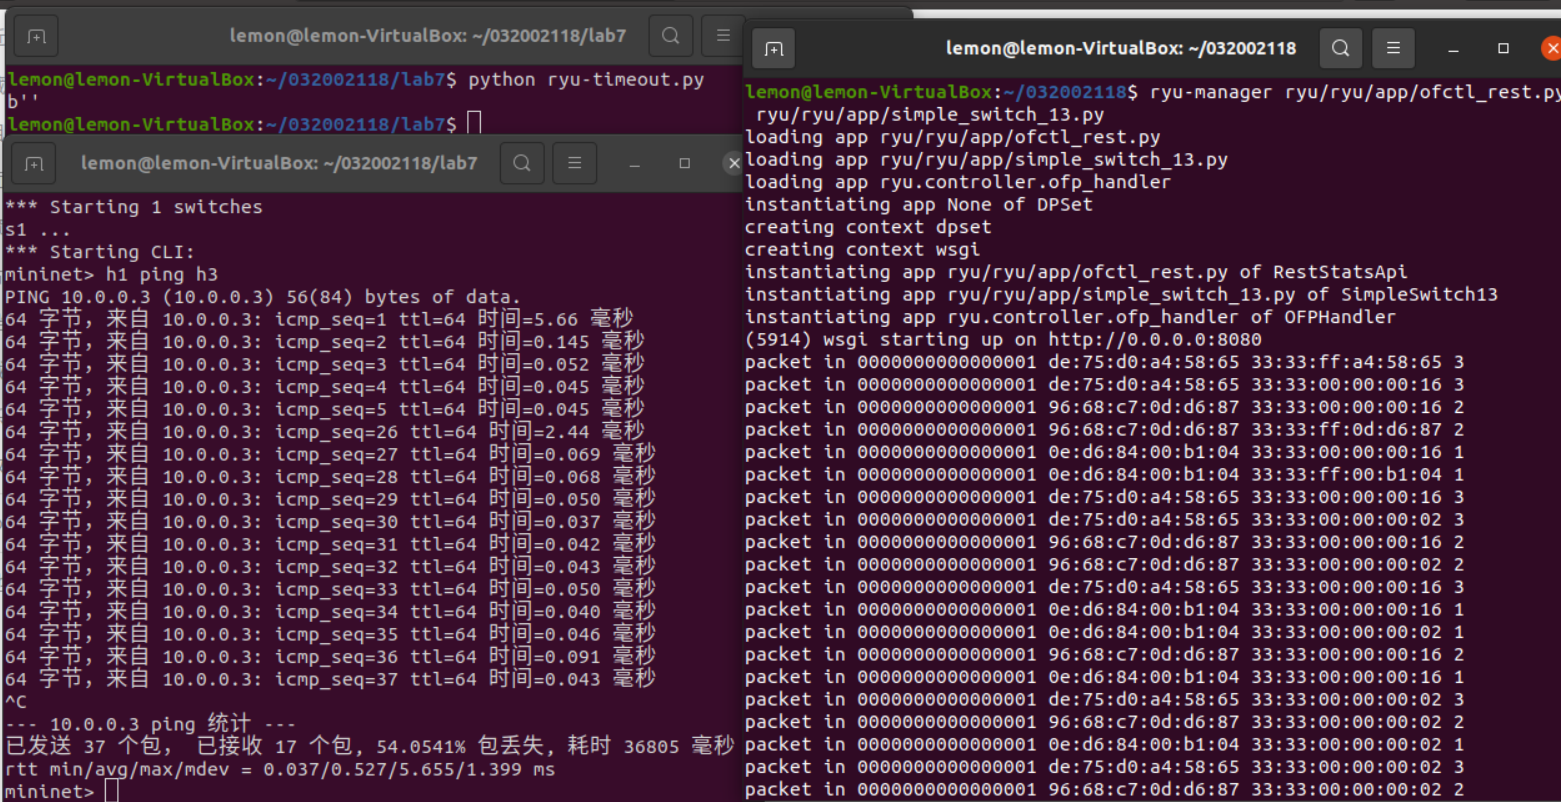Click the 'http://0.0.0.0:8080' wsgi address
The image size is (1561, 802).
coord(1155,340)
